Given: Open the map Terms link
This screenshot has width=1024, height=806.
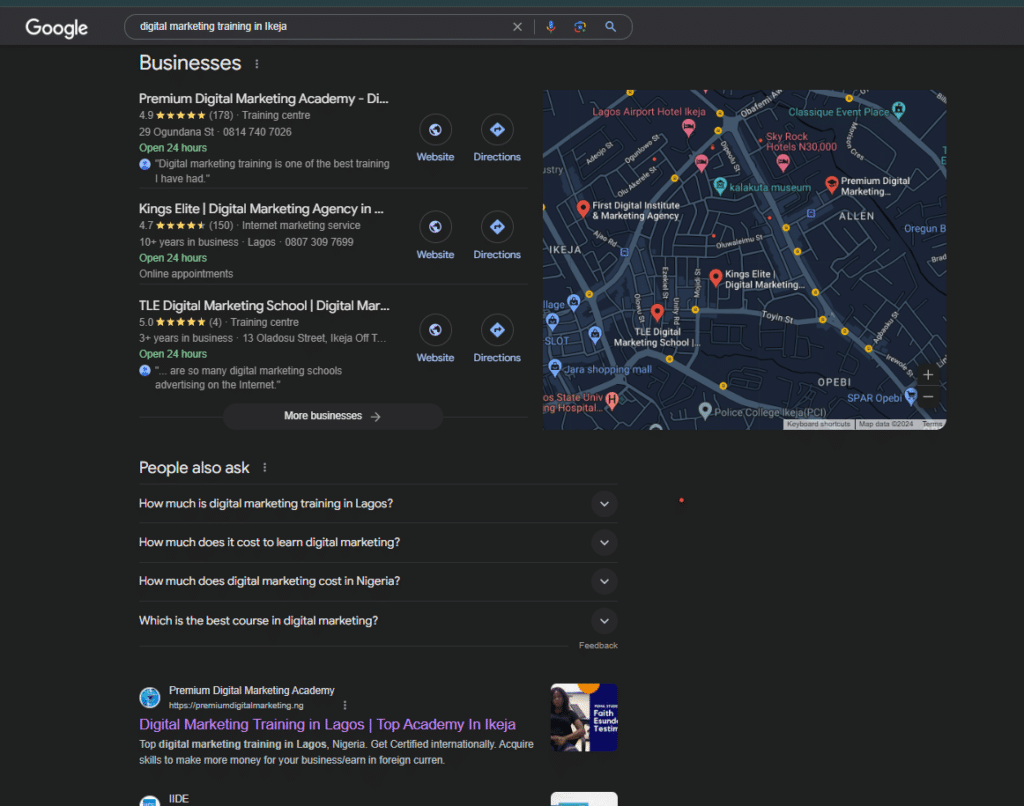Looking at the screenshot, I should coord(932,424).
